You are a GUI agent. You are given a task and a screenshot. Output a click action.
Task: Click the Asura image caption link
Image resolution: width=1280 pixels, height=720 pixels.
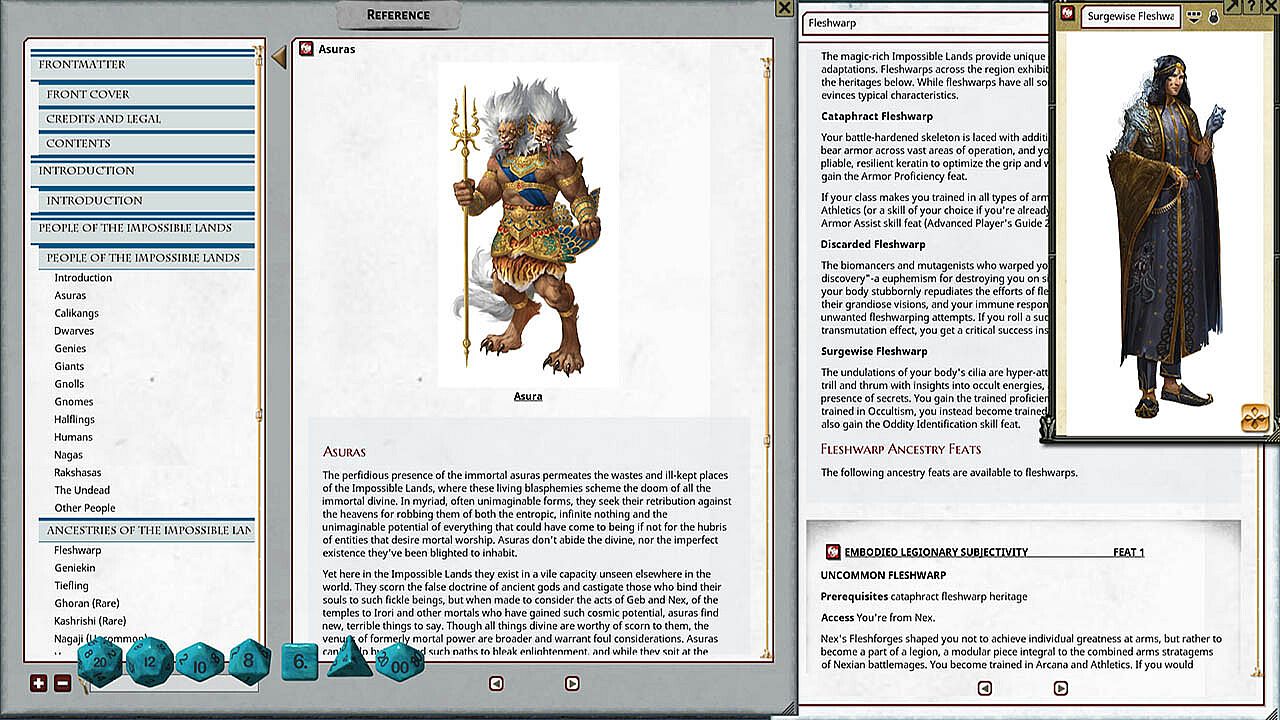528,396
